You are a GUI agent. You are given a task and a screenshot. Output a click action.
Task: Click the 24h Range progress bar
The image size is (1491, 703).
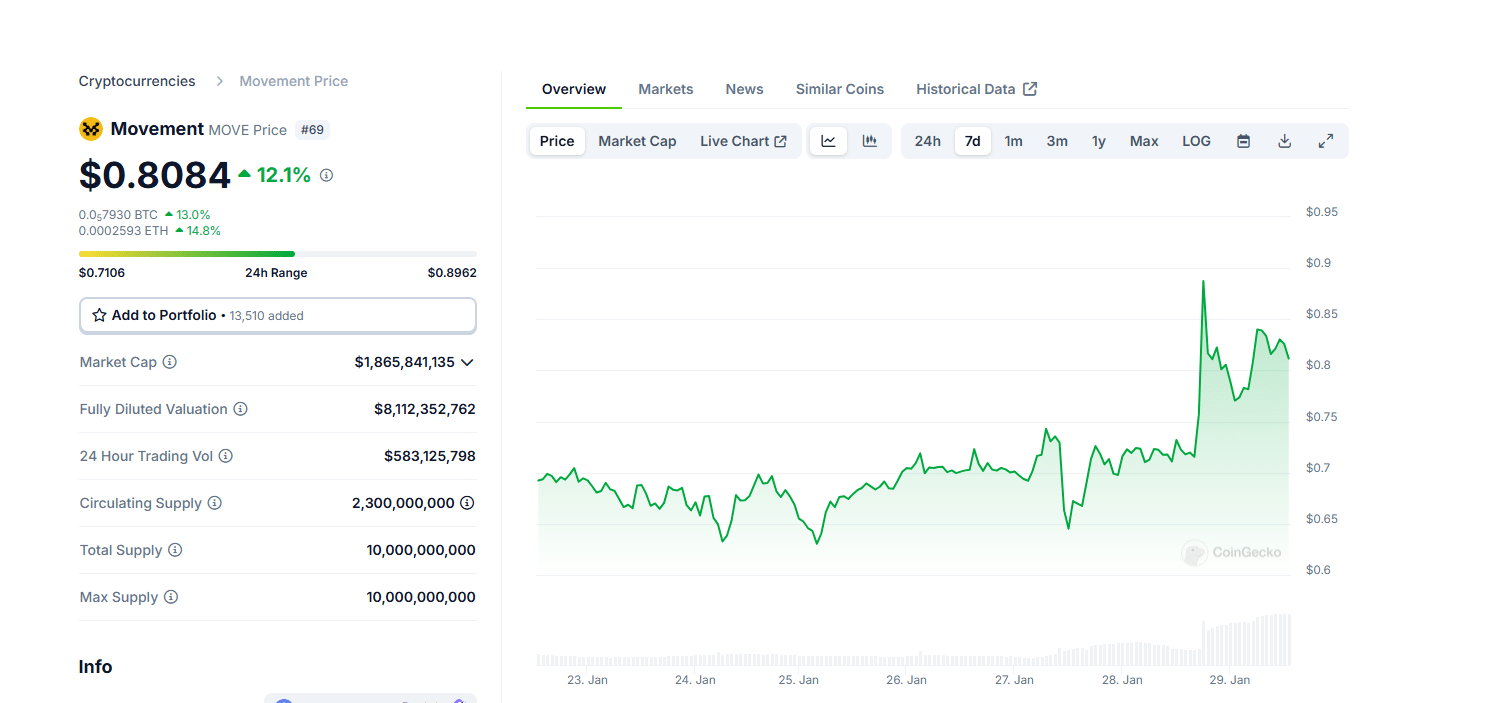(x=278, y=254)
